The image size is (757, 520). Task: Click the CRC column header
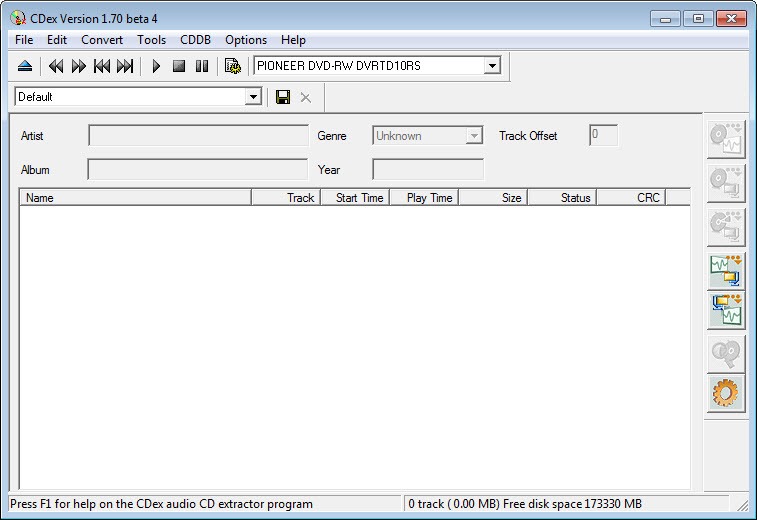[631, 197]
